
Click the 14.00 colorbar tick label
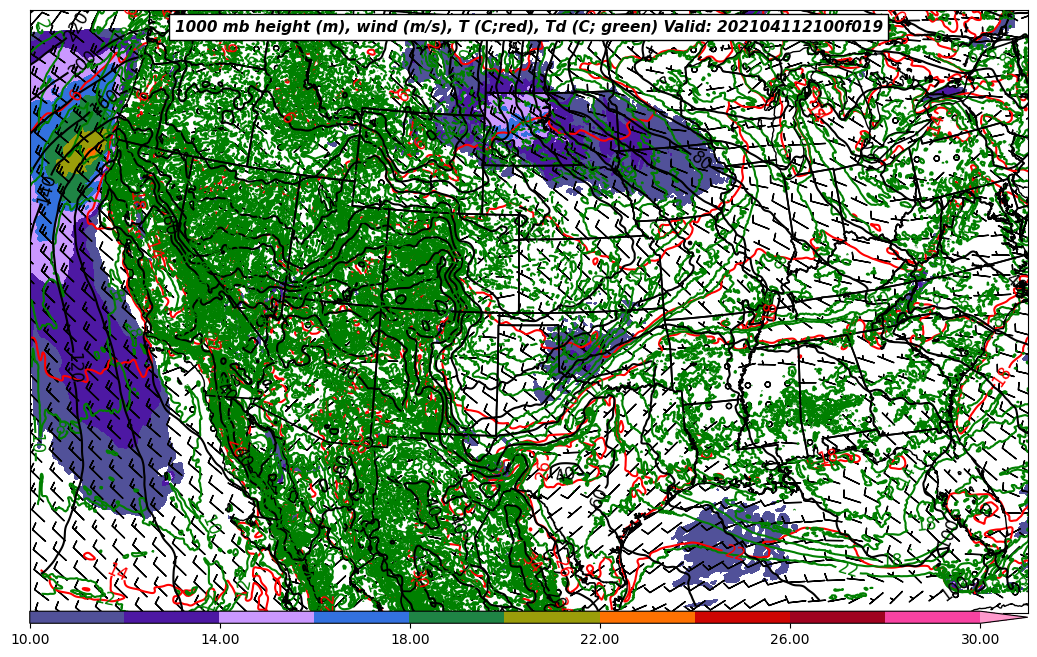click(x=220, y=639)
